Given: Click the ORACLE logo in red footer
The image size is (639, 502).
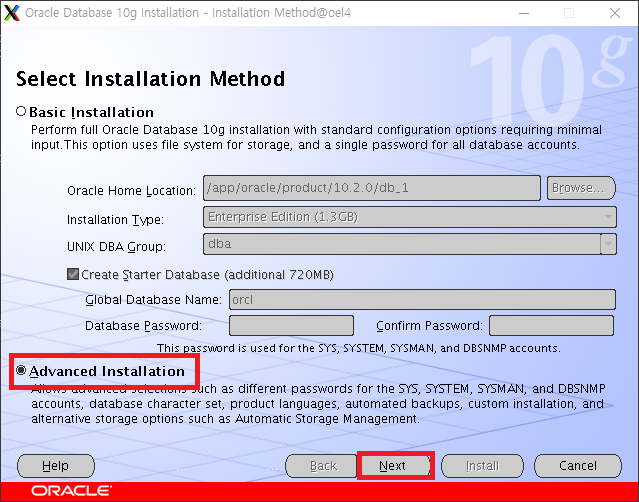Looking at the screenshot, I should pyautogui.click(x=71, y=491).
